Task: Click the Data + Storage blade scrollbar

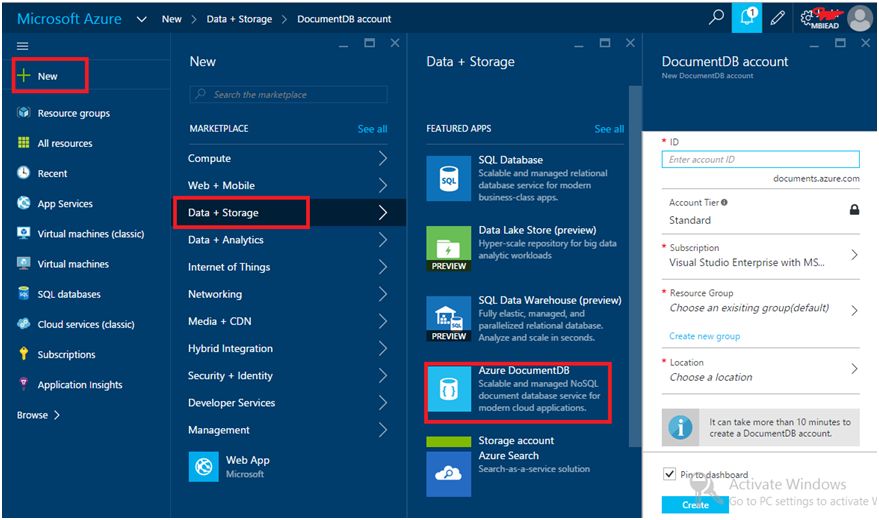Action: pos(635,266)
